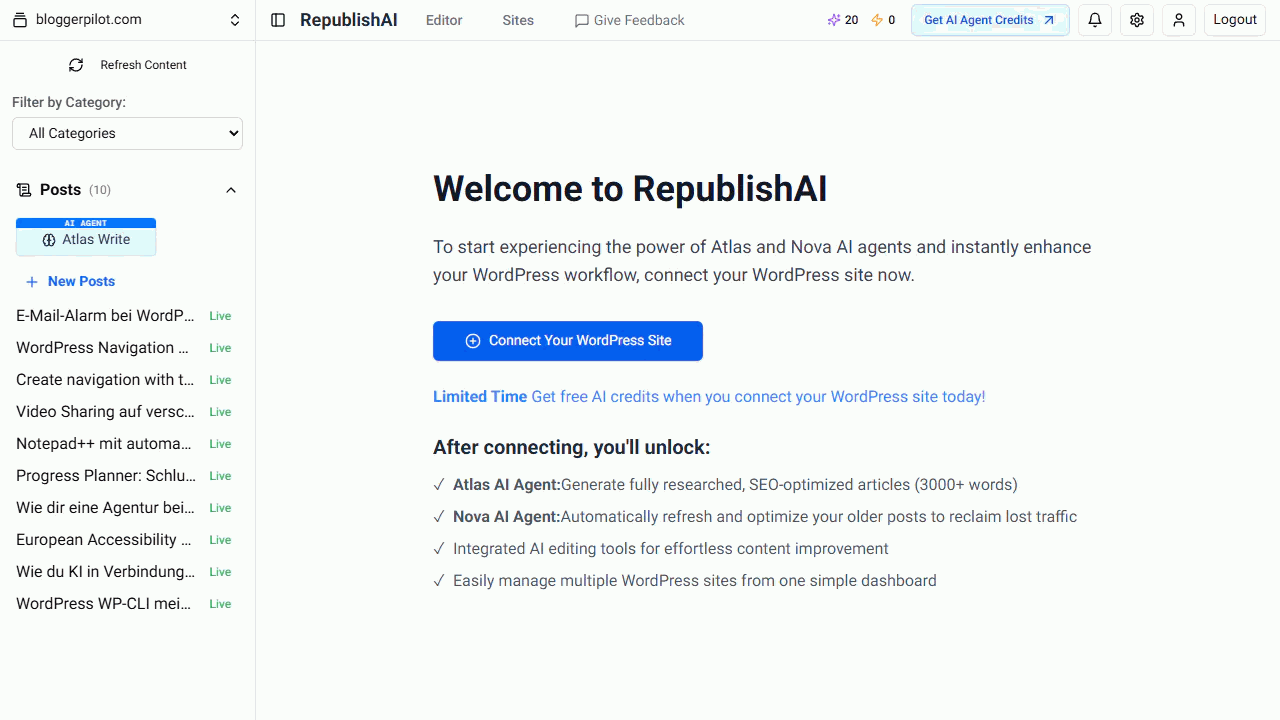Image resolution: width=1280 pixels, height=720 pixels.
Task: Click Connect Your WordPress Site button
Action: [568, 341]
